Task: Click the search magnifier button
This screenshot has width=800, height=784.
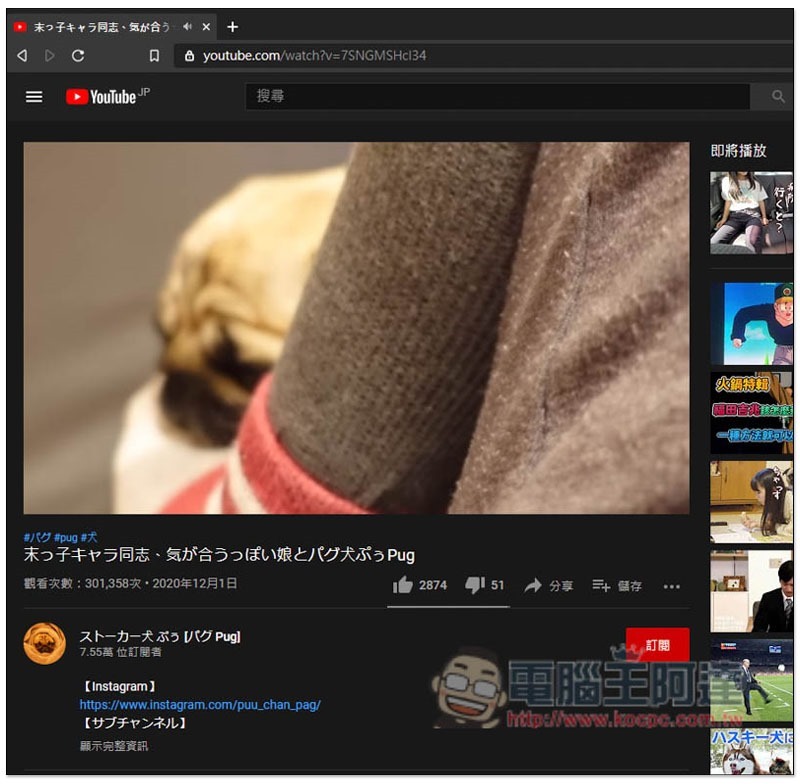Action: [x=778, y=97]
